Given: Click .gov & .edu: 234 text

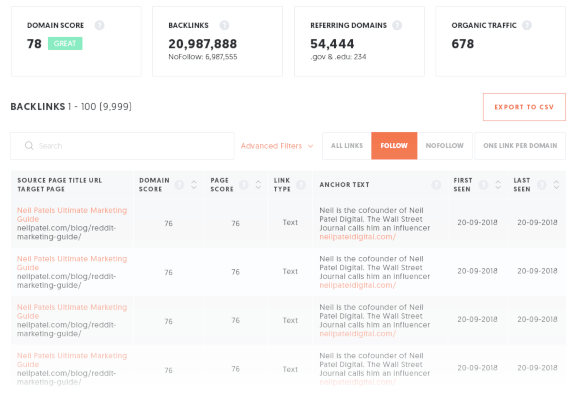Looking at the screenshot, I should coord(338,57).
